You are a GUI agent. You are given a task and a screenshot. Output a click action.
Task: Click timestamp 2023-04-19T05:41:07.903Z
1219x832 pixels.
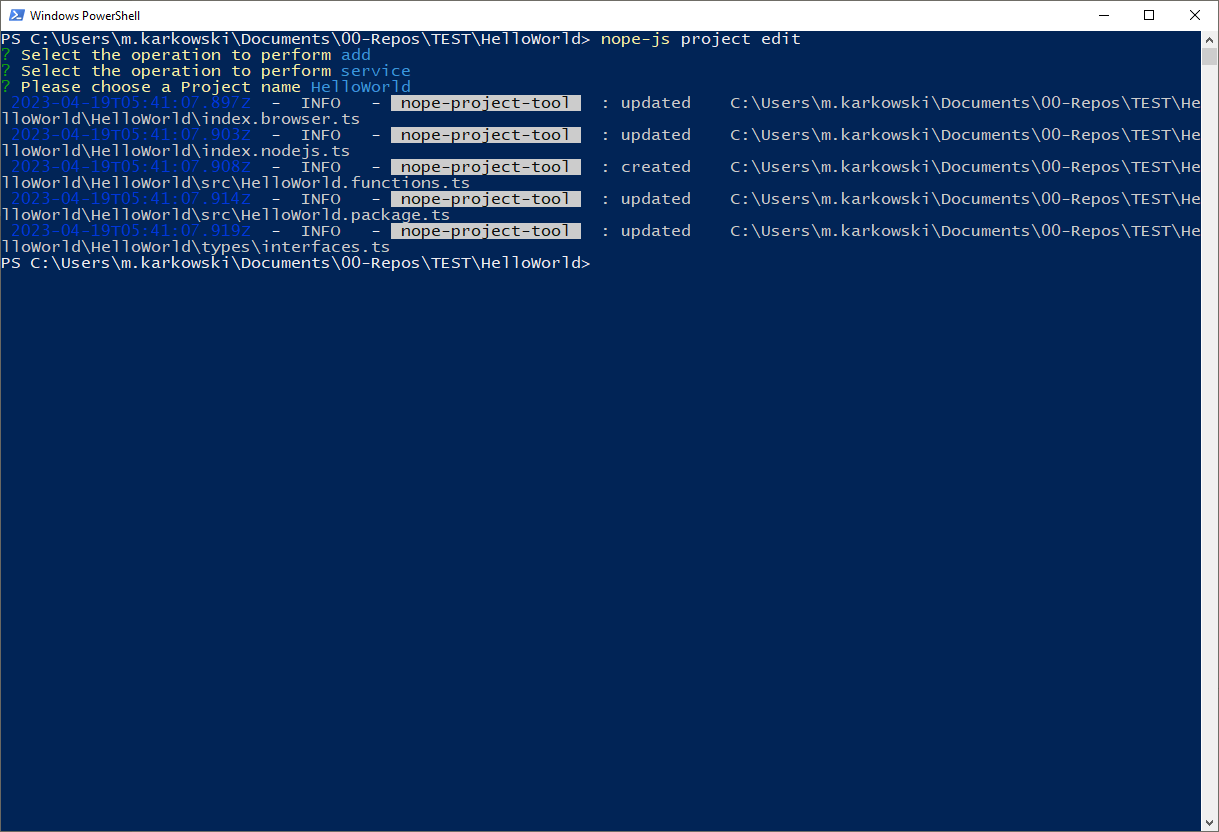click(x=131, y=135)
